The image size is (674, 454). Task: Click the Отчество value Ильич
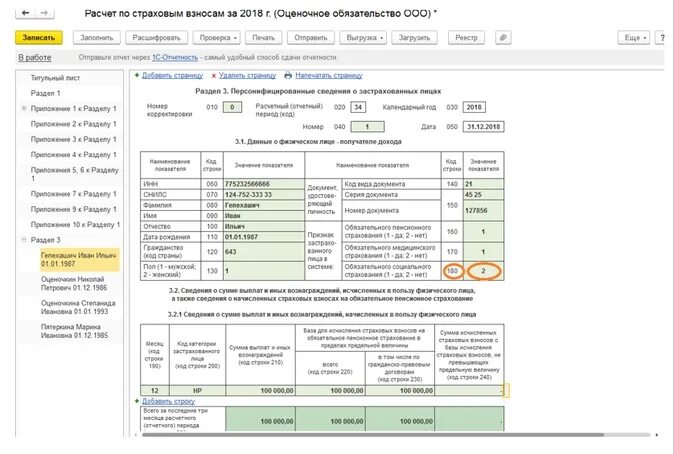tap(264, 226)
